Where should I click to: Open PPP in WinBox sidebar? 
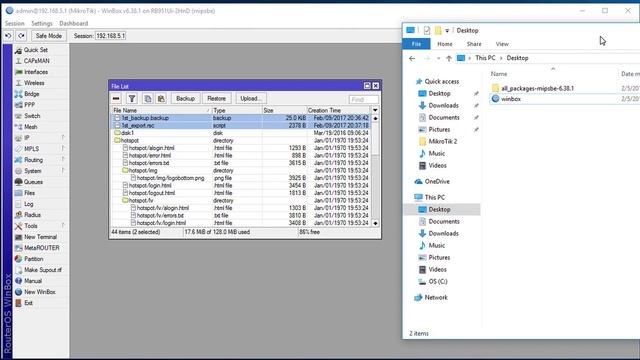29,105
